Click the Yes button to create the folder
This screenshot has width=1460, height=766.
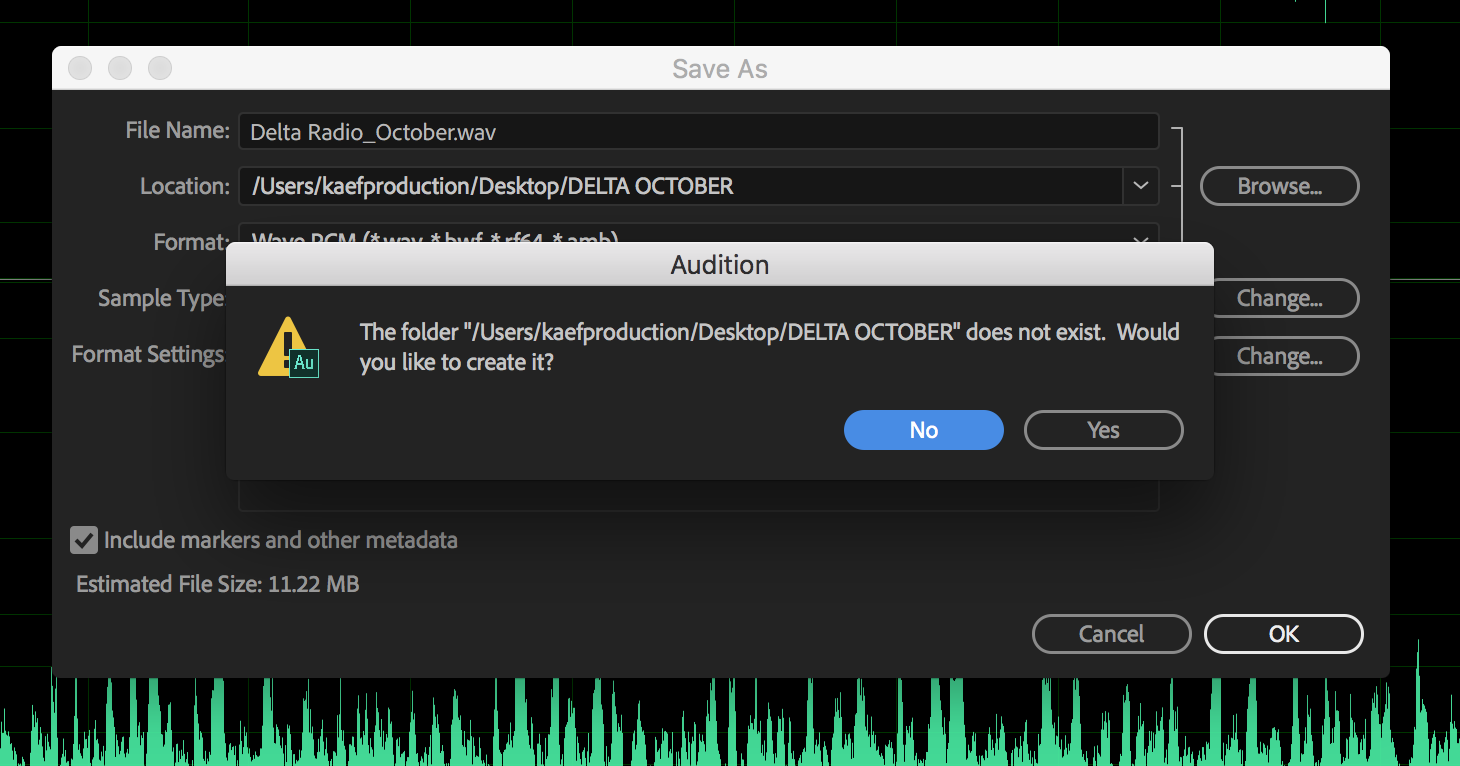point(1103,430)
